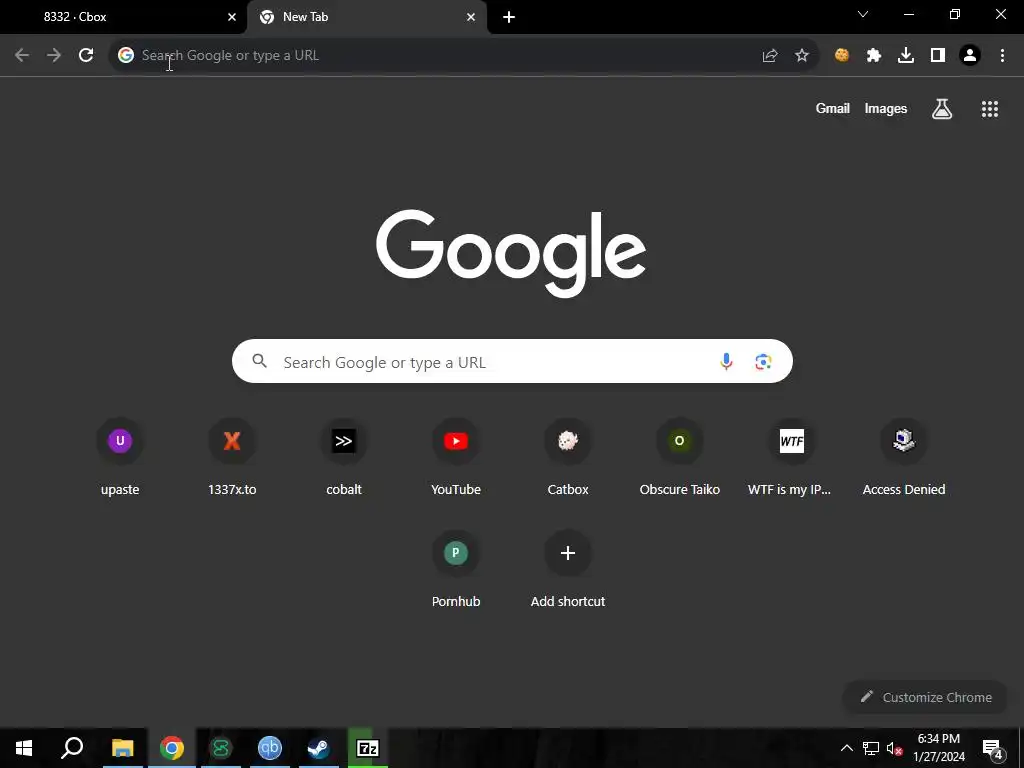Open the upaste shortcut
1024x768 pixels.
pyautogui.click(x=120, y=456)
